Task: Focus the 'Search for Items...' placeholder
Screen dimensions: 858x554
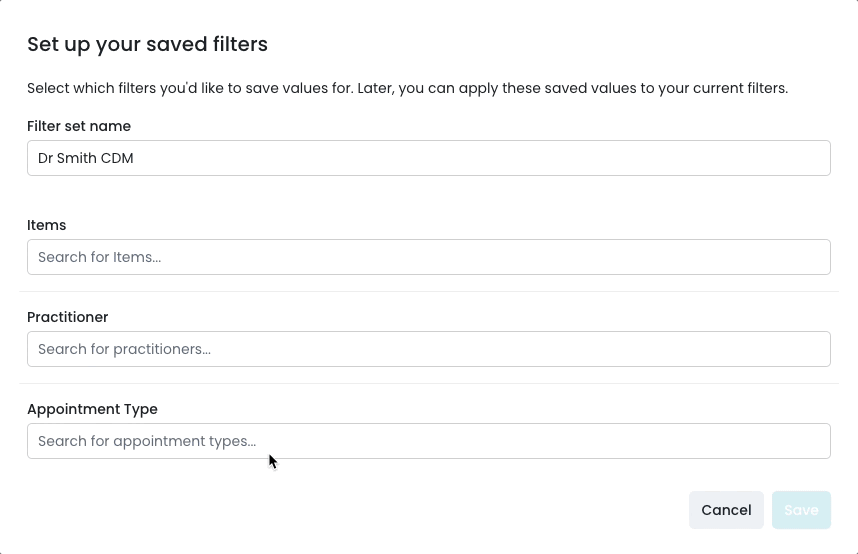Action: coord(99,257)
